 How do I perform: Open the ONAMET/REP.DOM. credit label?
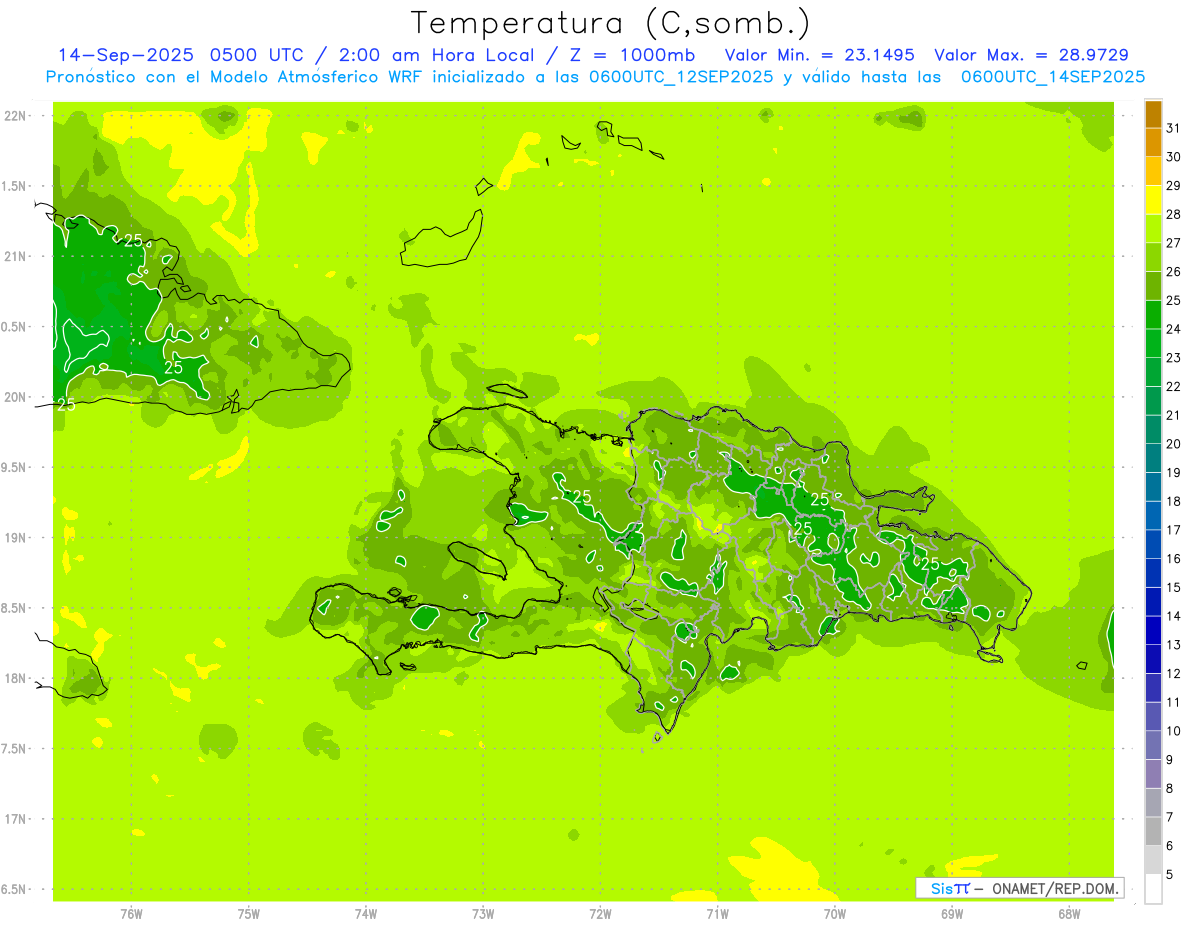(1055, 888)
